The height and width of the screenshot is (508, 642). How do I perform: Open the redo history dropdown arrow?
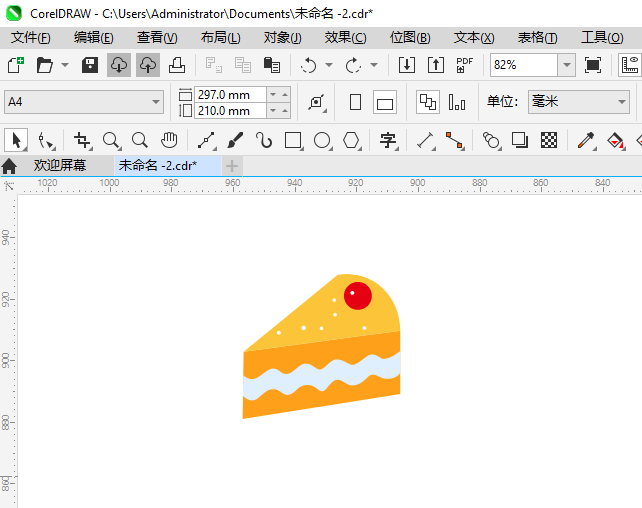tap(373, 65)
